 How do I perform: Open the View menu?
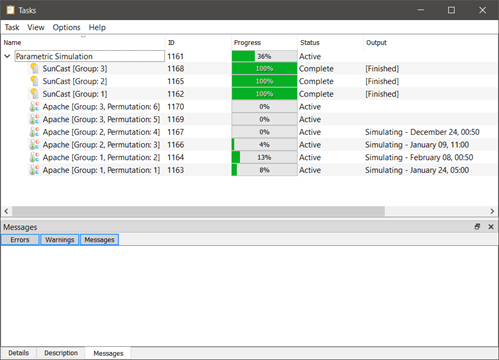click(x=36, y=27)
